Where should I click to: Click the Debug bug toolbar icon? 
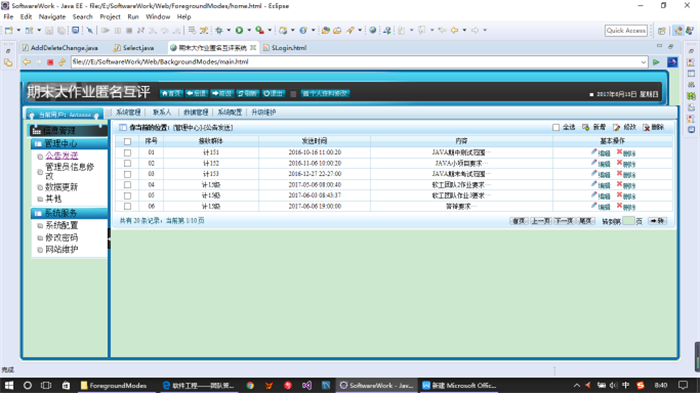(219, 30)
